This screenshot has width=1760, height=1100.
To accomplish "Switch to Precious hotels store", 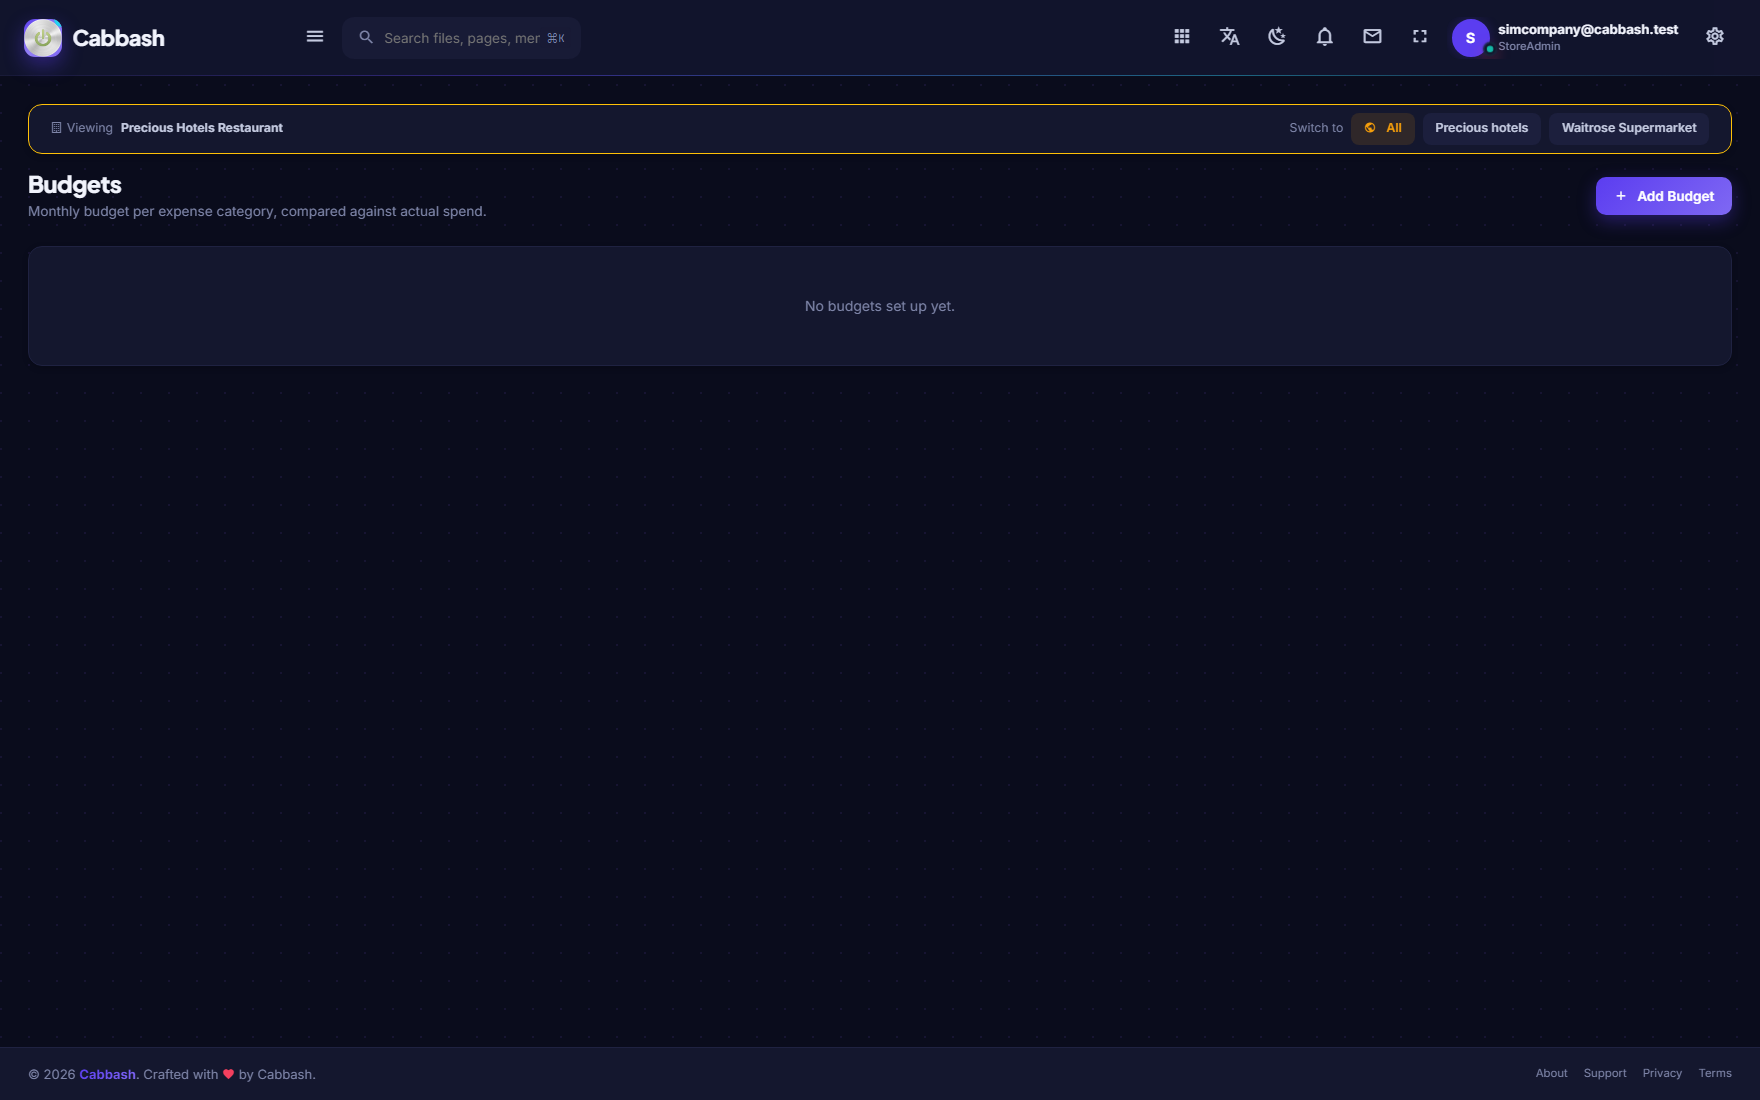I will 1482,128.
